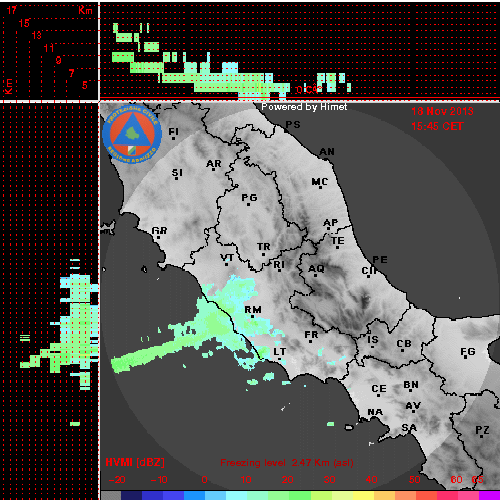Screen dimensions: 500x500
Task: Select the FG city marker
Action: pyautogui.click(x=467, y=358)
